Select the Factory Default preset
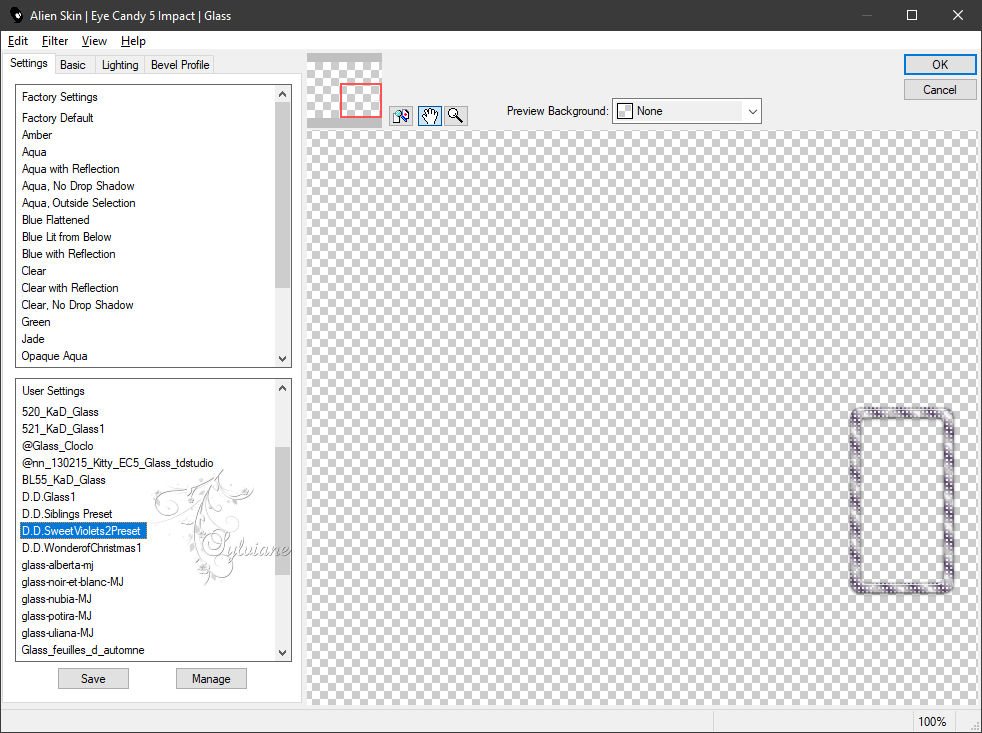Image resolution: width=982 pixels, height=733 pixels. pos(58,118)
